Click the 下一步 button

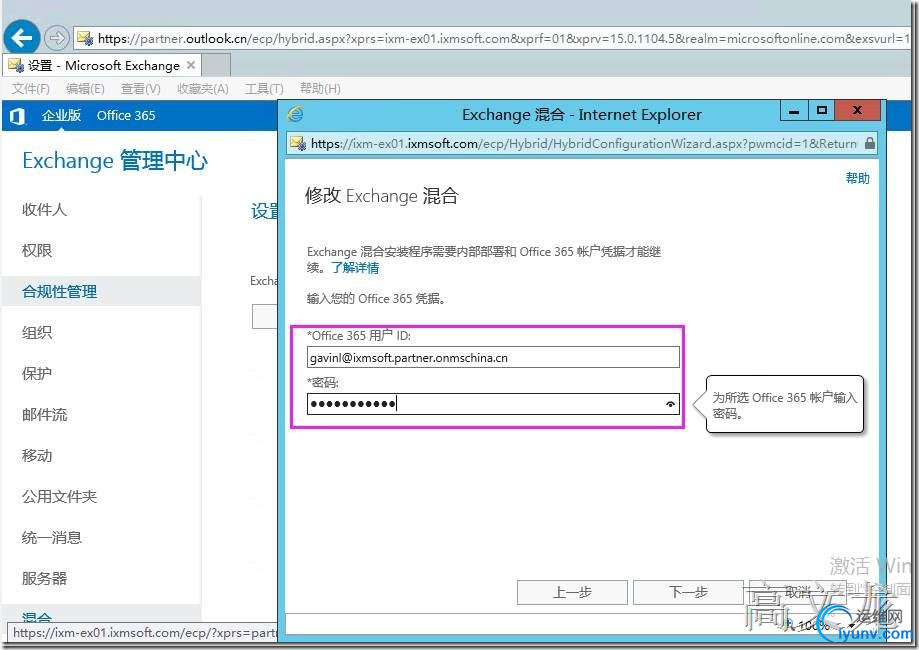click(688, 592)
